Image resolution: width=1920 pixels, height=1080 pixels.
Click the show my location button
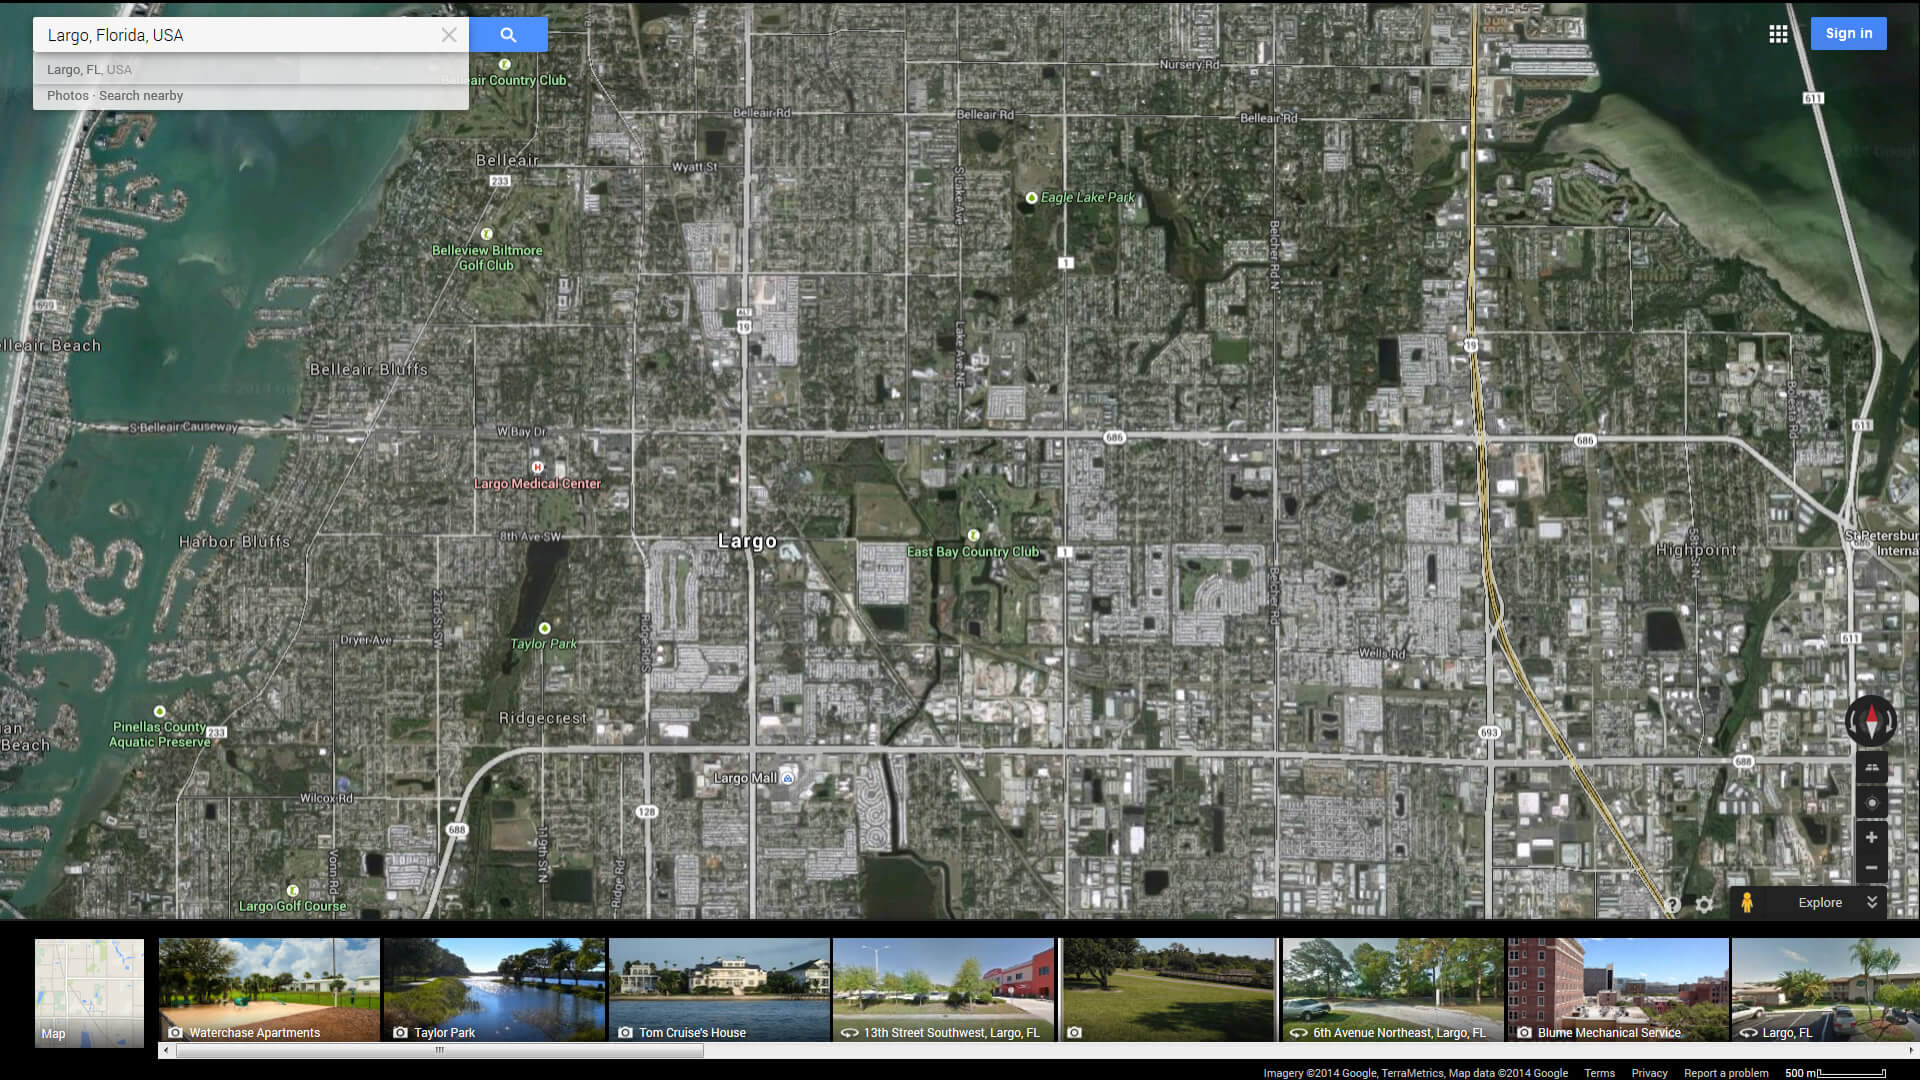(1871, 803)
